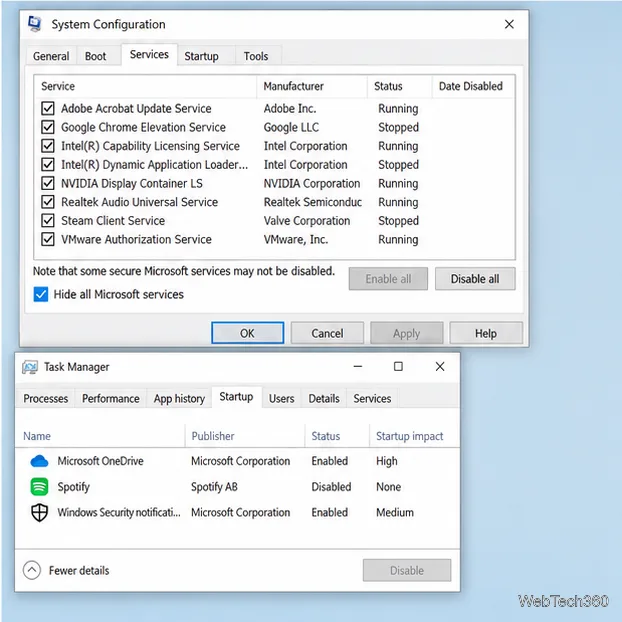Open the Users tab
622x622 pixels.
pyautogui.click(x=282, y=399)
